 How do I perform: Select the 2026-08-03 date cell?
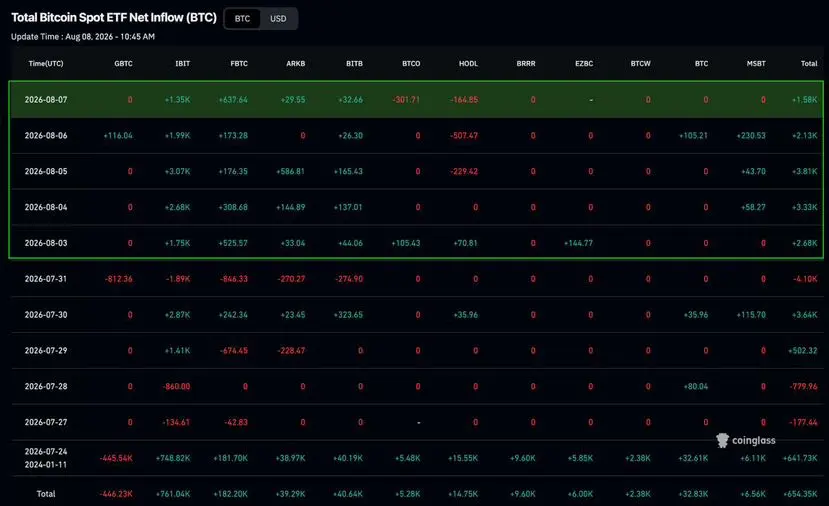(46, 243)
